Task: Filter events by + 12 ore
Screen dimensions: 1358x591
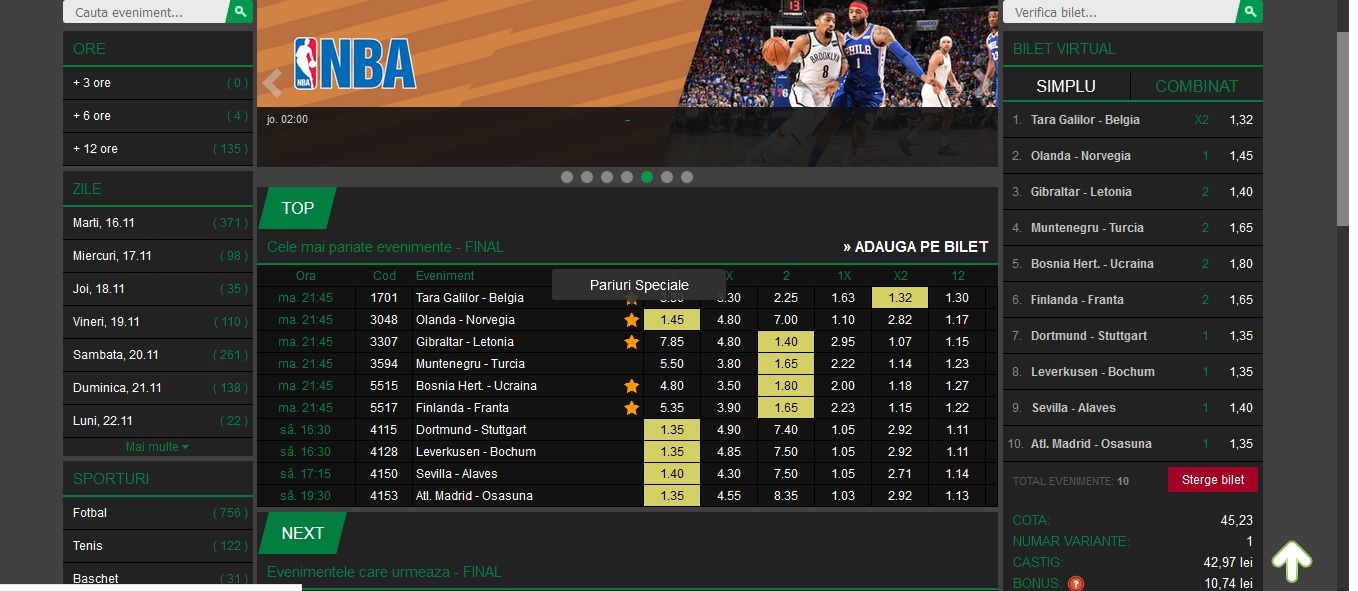Action: (x=158, y=149)
